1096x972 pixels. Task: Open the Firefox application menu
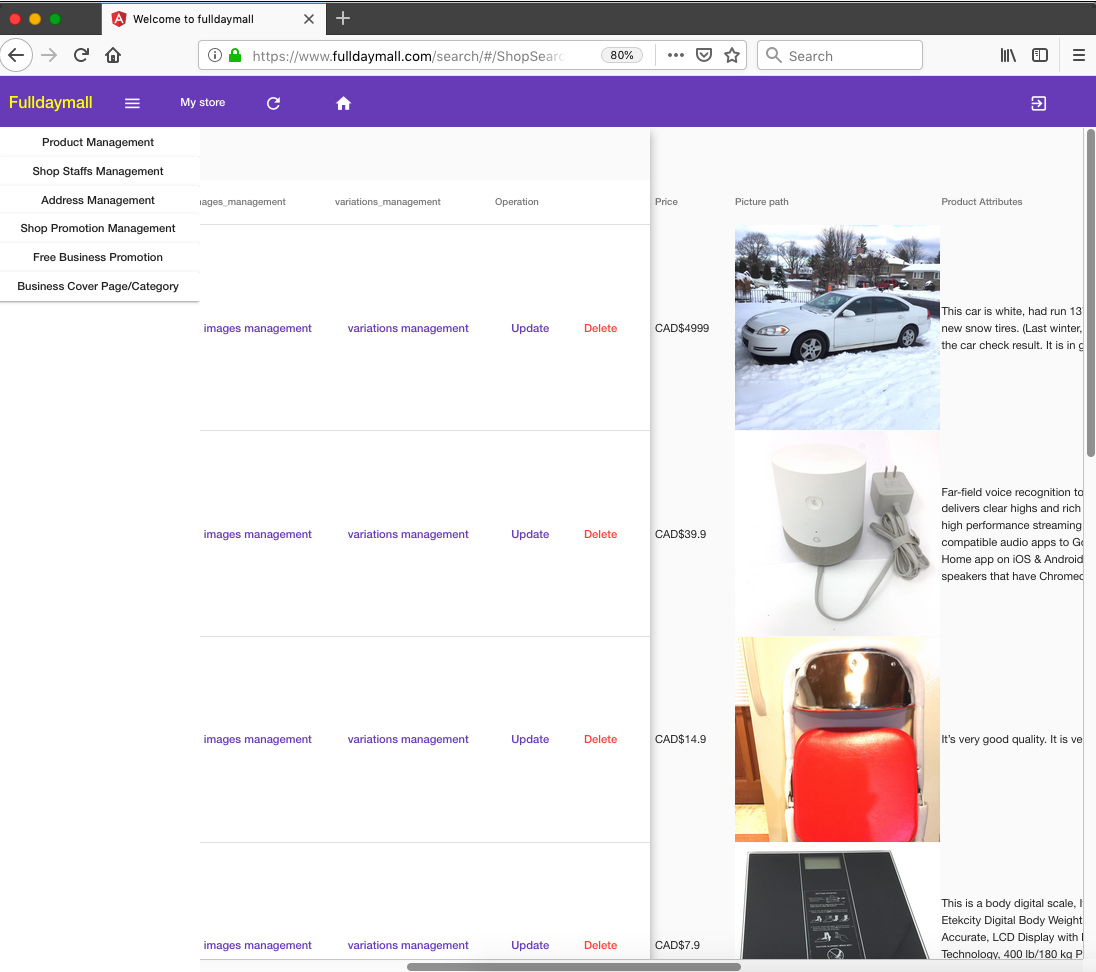coord(1078,56)
